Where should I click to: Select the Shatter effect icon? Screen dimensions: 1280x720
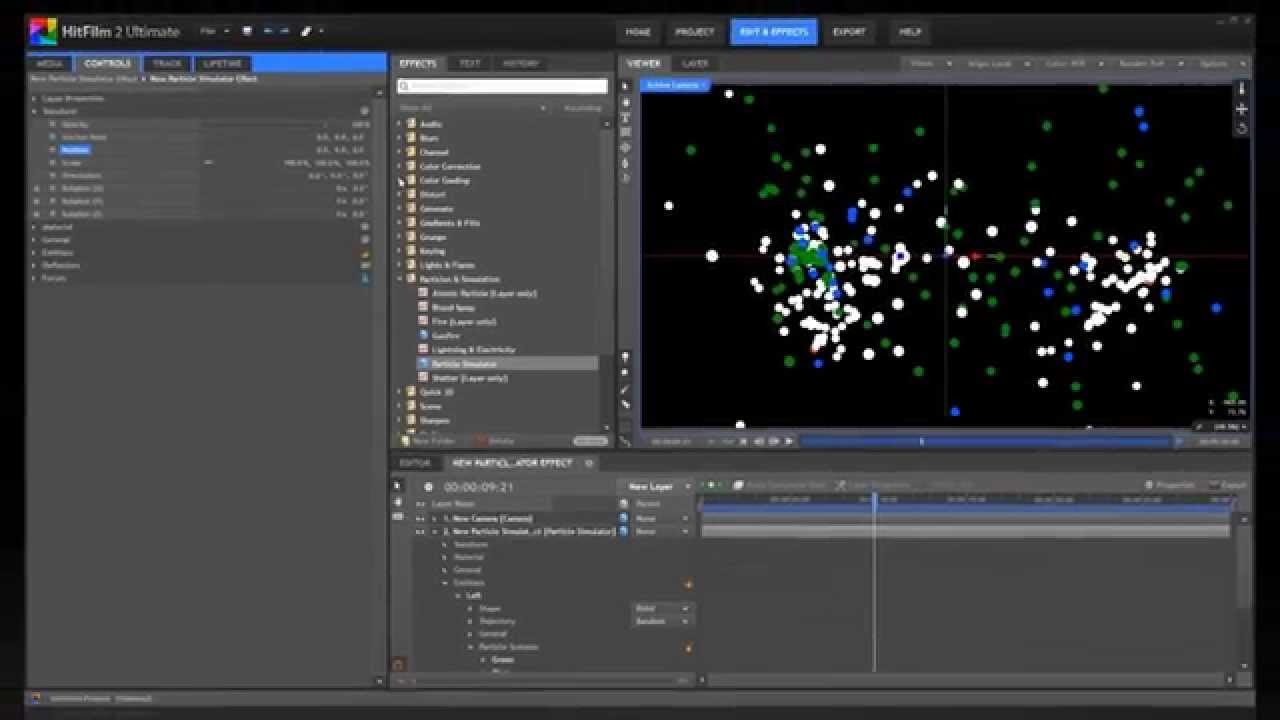(x=423, y=378)
